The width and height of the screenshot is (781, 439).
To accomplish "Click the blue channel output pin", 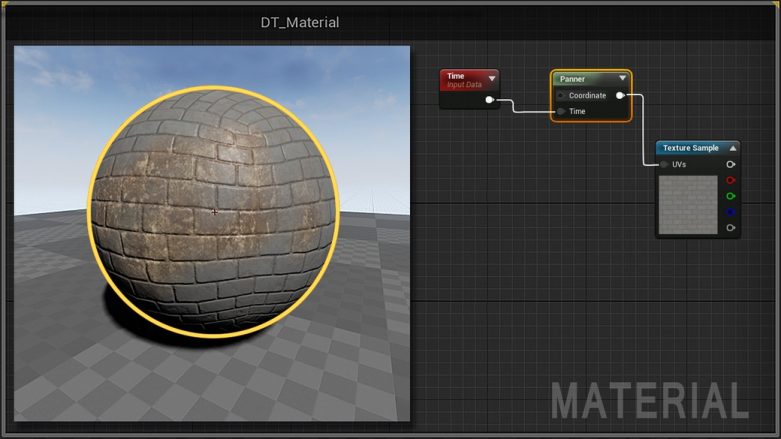I will pos(731,212).
